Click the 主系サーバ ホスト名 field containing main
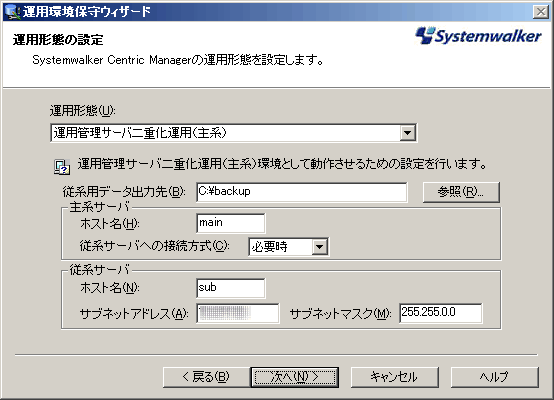 coord(231,223)
